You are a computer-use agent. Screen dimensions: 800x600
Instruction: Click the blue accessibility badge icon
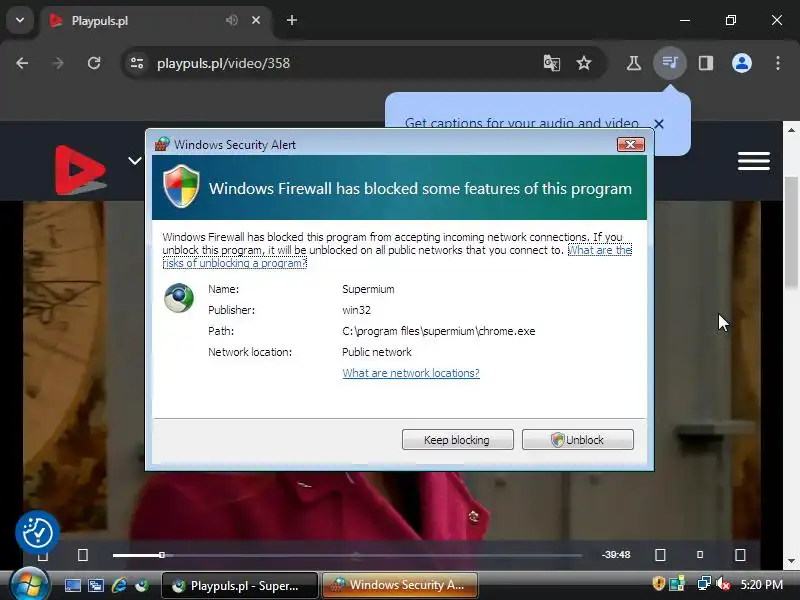[x=37, y=533]
